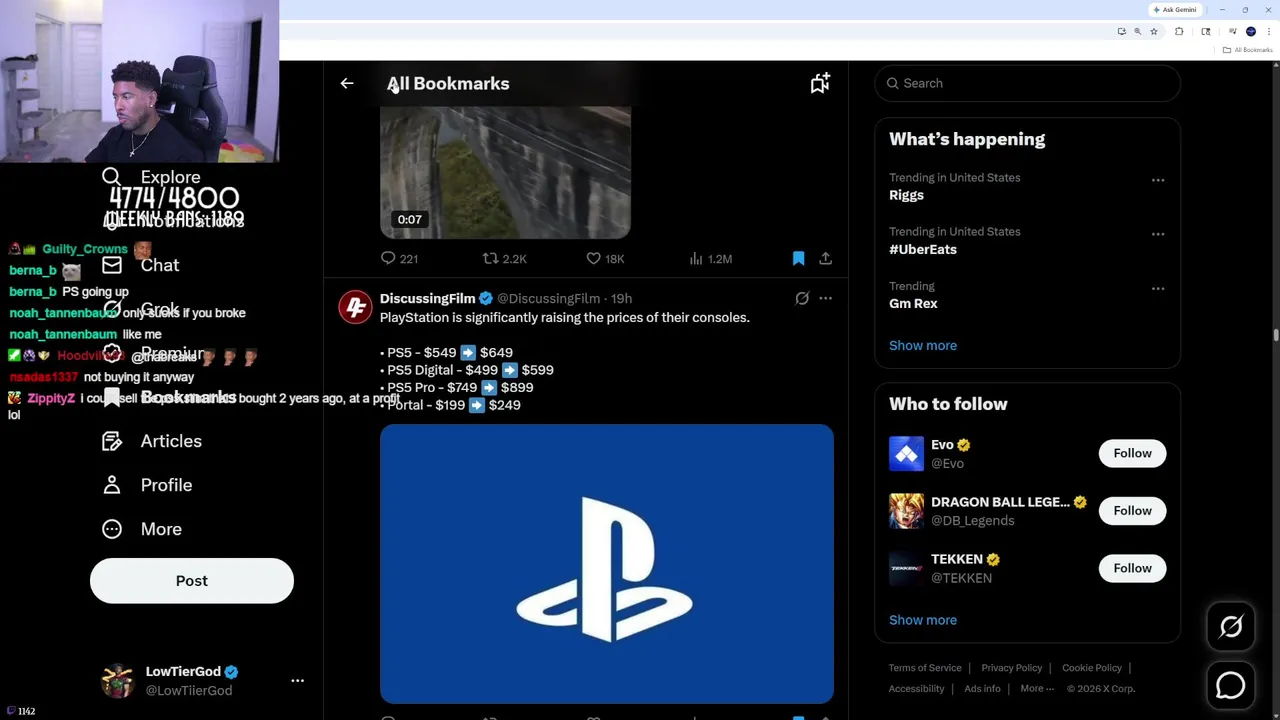Open Profile in the sidebar
Image resolution: width=1280 pixels, height=720 pixels.
[146, 485]
